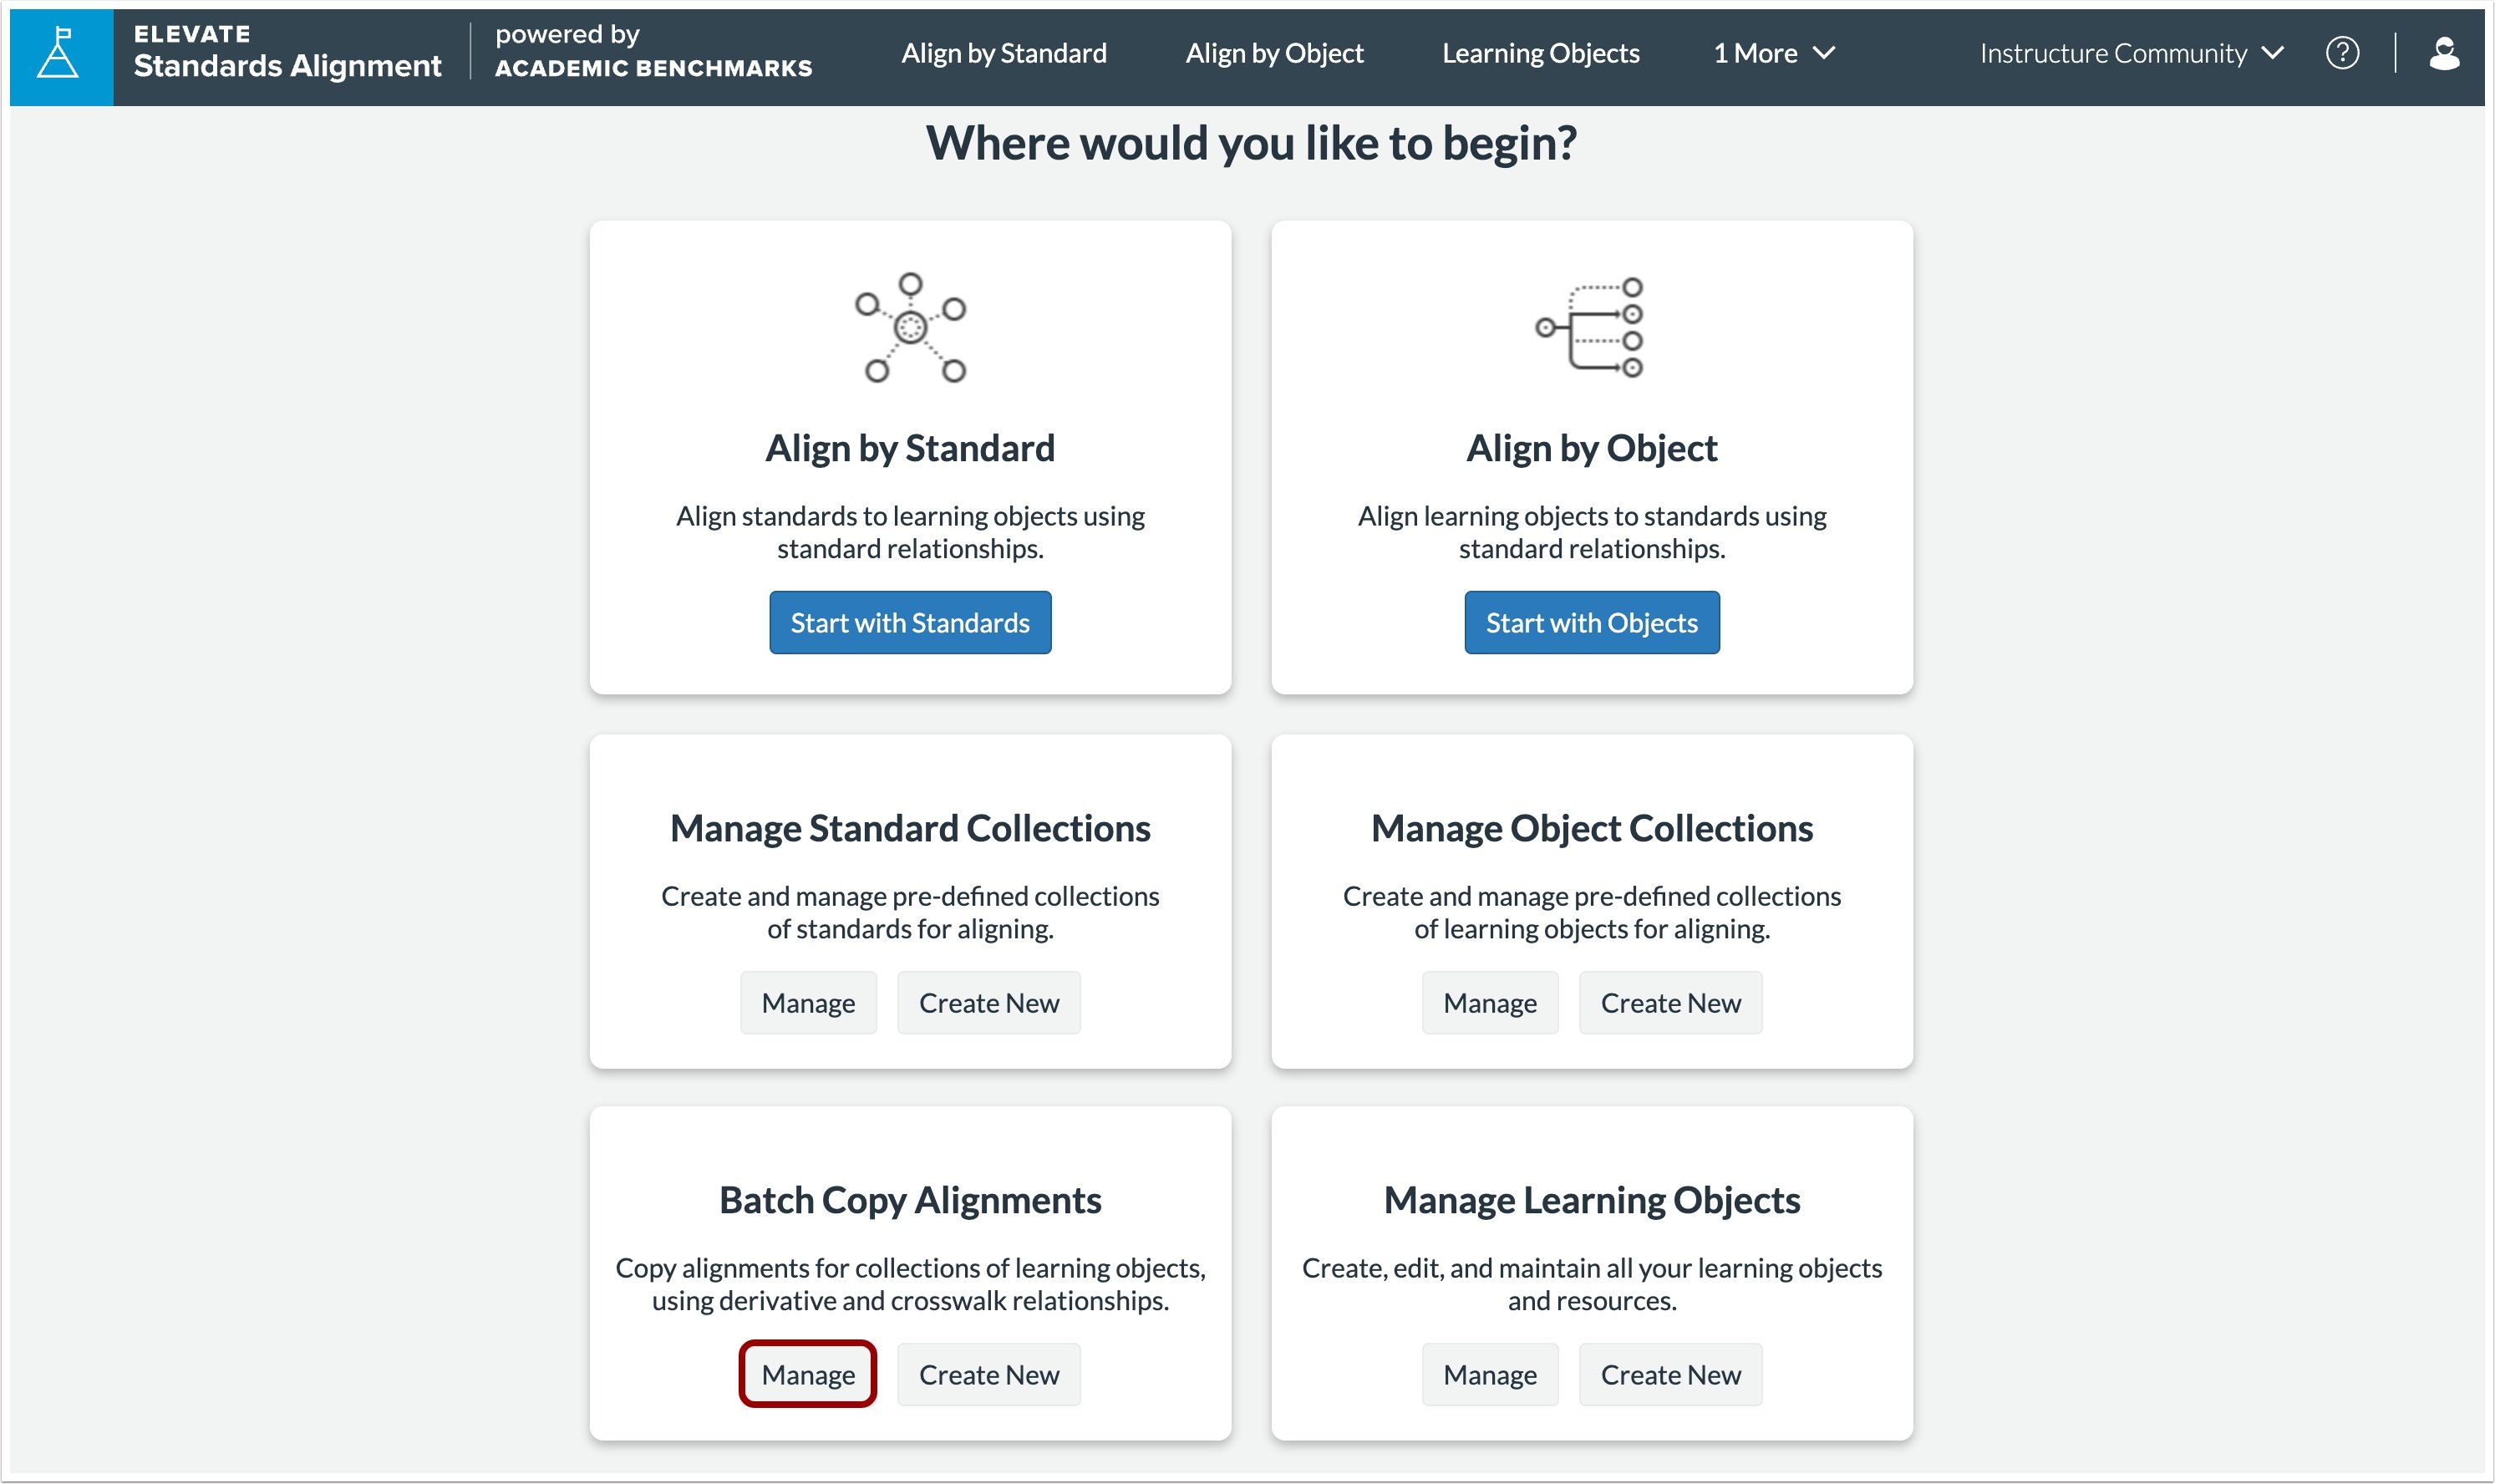Click Manage under Manage Object Collections
Image resolution: width=2495 pixels, height=1484 pixels.
(x=1489, y=1002)
